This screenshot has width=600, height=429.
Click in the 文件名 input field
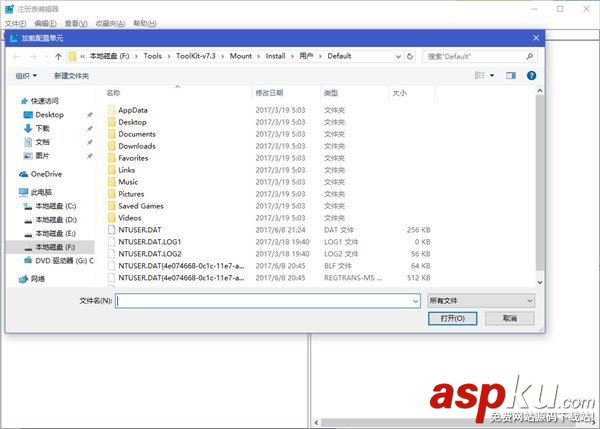(264, 301)
